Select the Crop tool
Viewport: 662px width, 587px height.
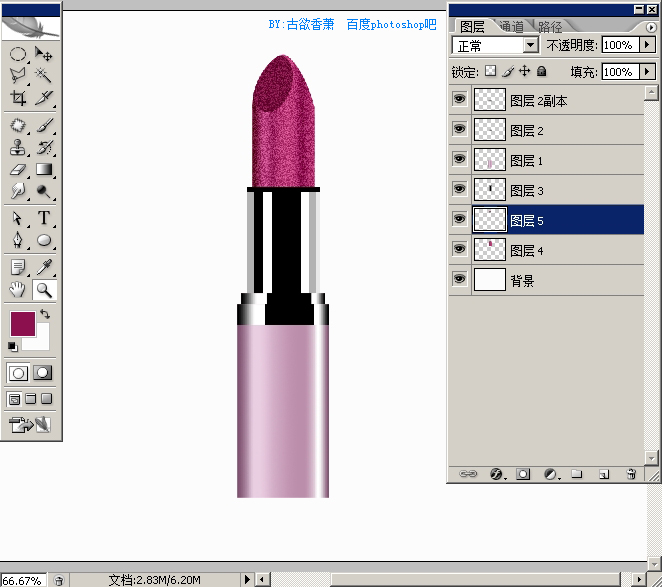17,98
